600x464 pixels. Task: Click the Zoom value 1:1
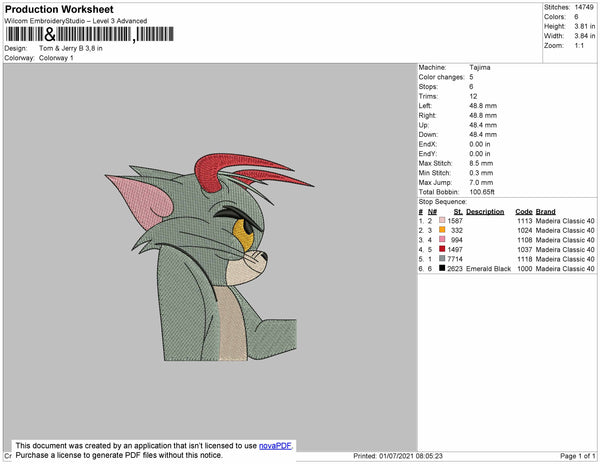pyautogui.click(x=579, y=46)
